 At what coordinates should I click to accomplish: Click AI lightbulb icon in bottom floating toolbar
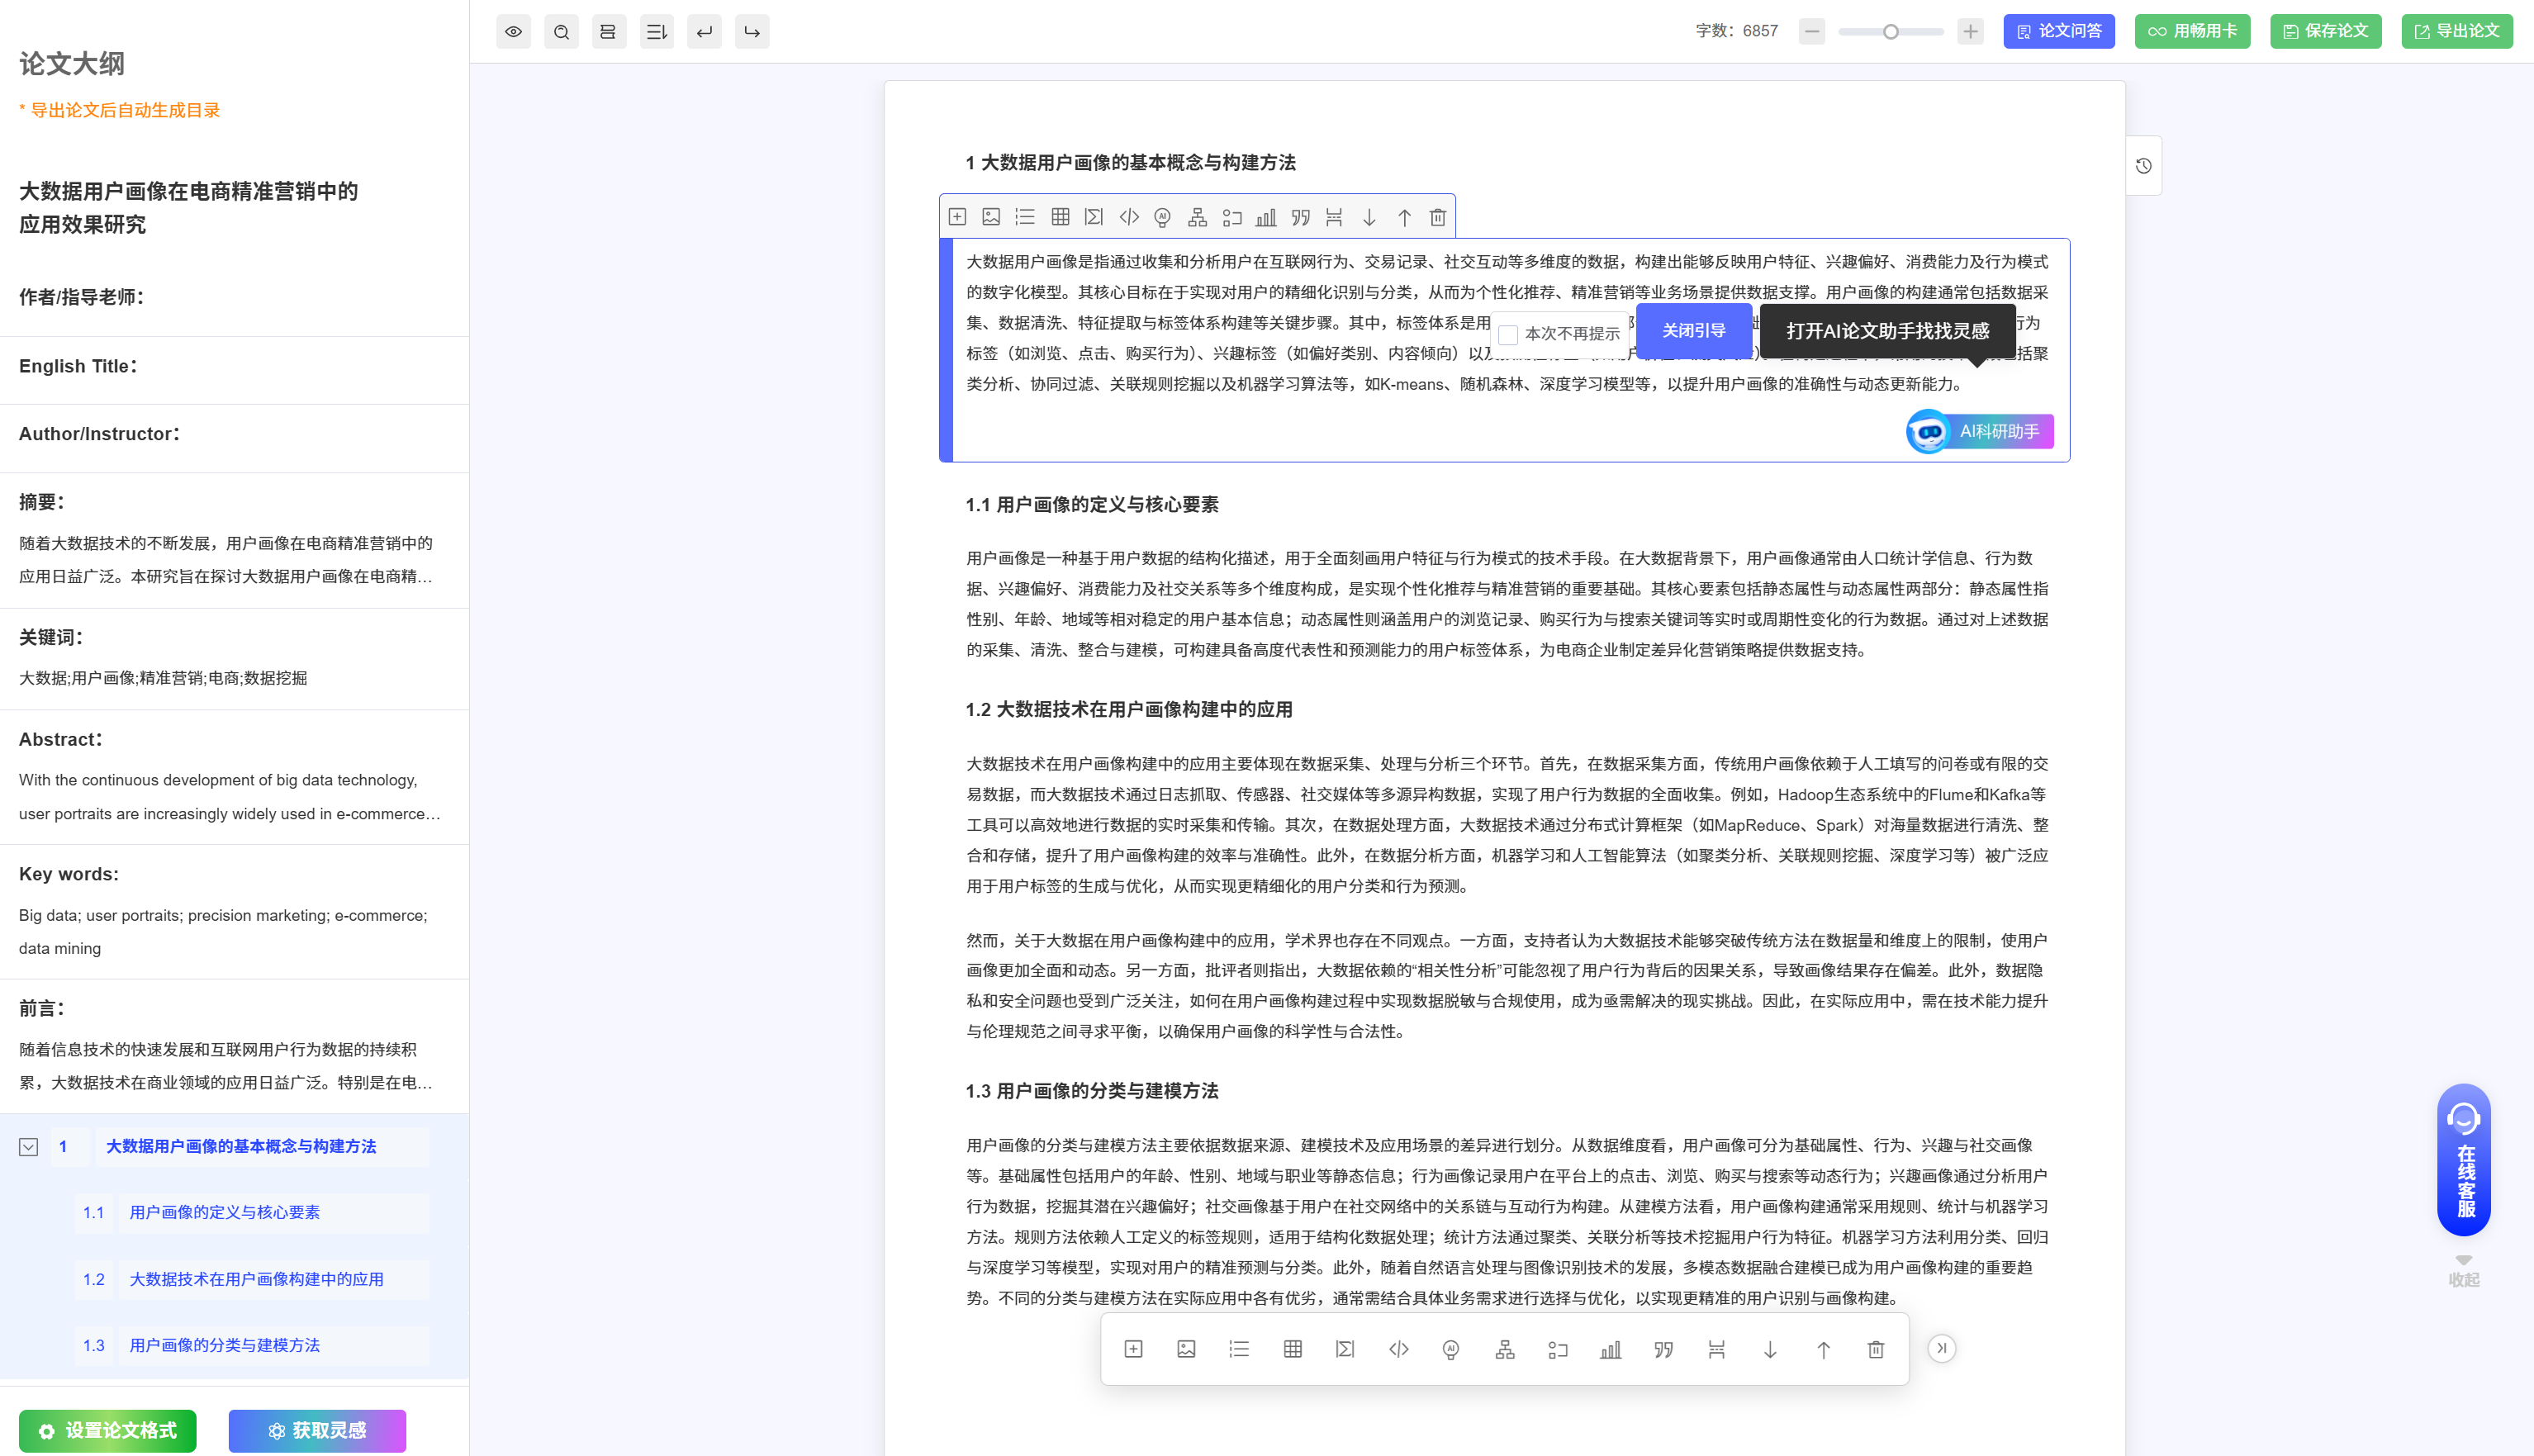[1450, 1350]
